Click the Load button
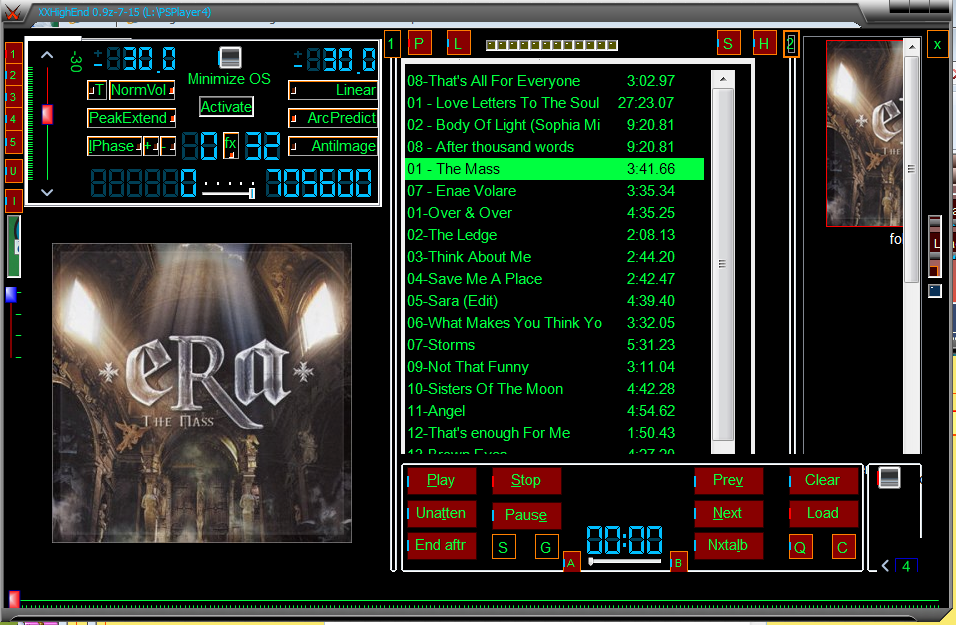The image size is (956, 625). [823, 513]
